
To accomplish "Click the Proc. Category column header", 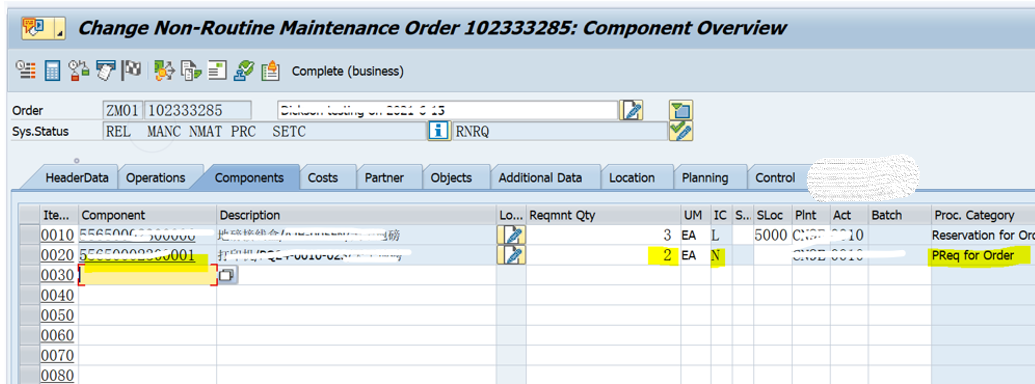I will click(x=983, y=215).
